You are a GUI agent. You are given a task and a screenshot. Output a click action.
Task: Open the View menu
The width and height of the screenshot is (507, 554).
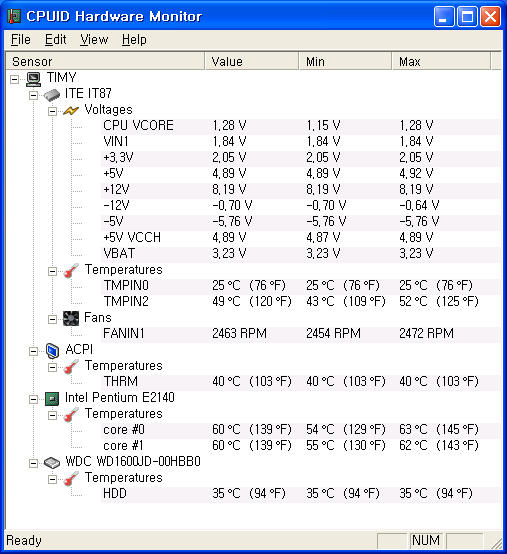[x=94, y=40]
